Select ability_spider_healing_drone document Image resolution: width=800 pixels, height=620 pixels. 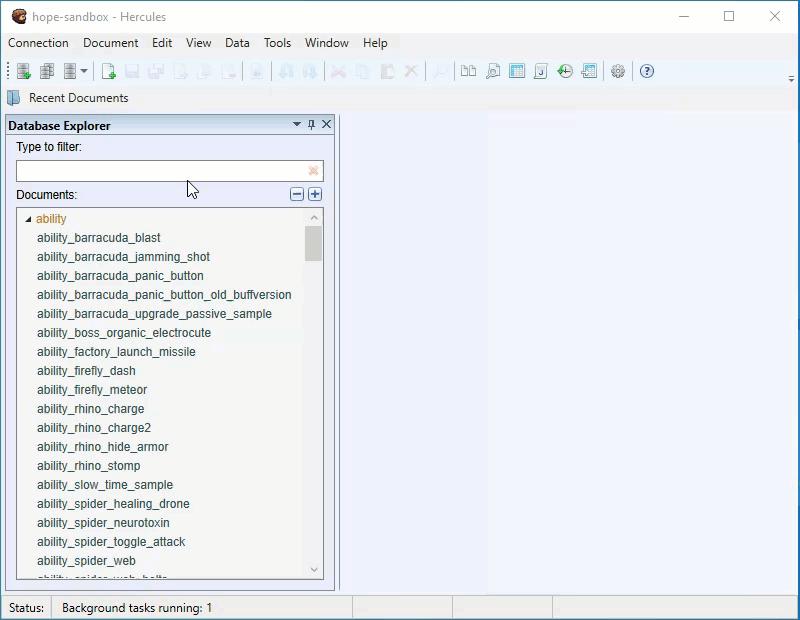click(x=113, y=504)
